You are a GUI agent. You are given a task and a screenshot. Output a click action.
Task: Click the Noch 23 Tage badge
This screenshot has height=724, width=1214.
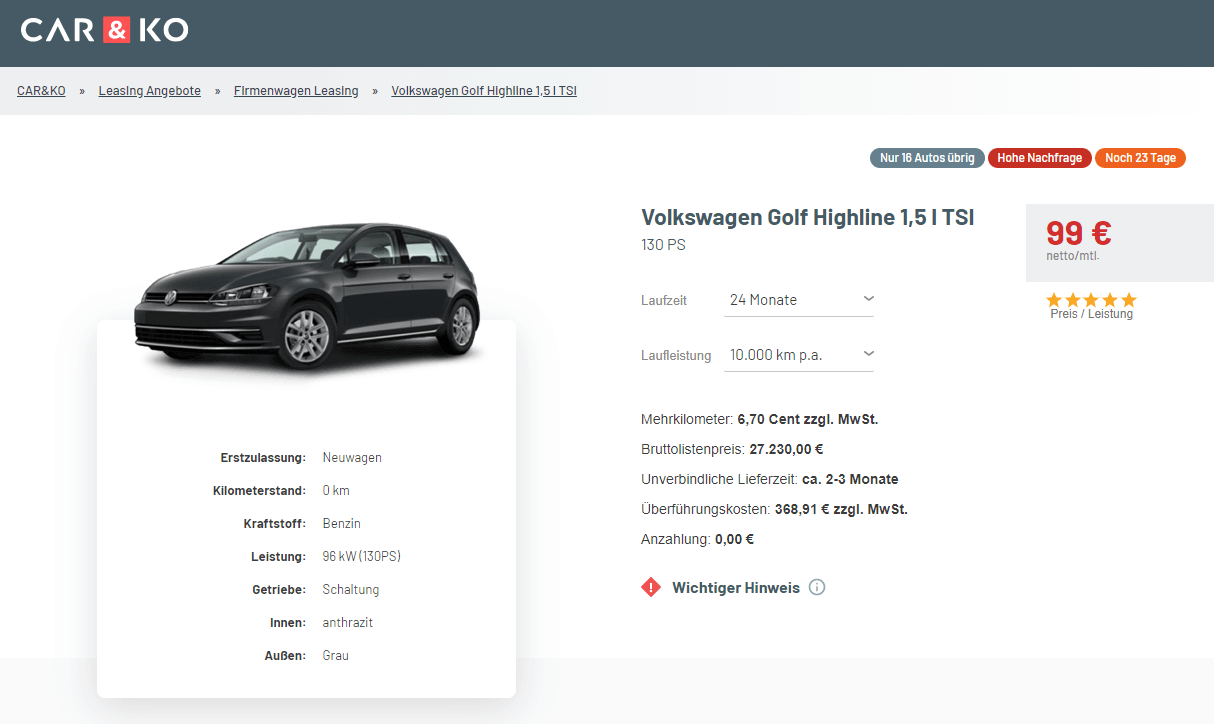pyautogui.click(x=1140, y=158)
